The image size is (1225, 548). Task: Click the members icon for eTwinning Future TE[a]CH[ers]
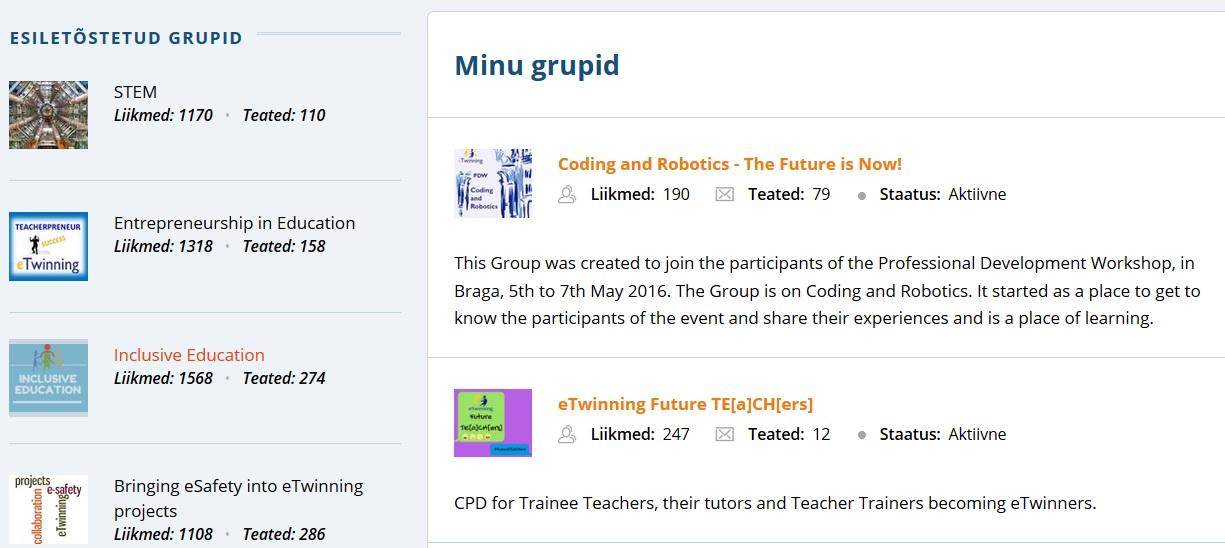pos(567,435)
